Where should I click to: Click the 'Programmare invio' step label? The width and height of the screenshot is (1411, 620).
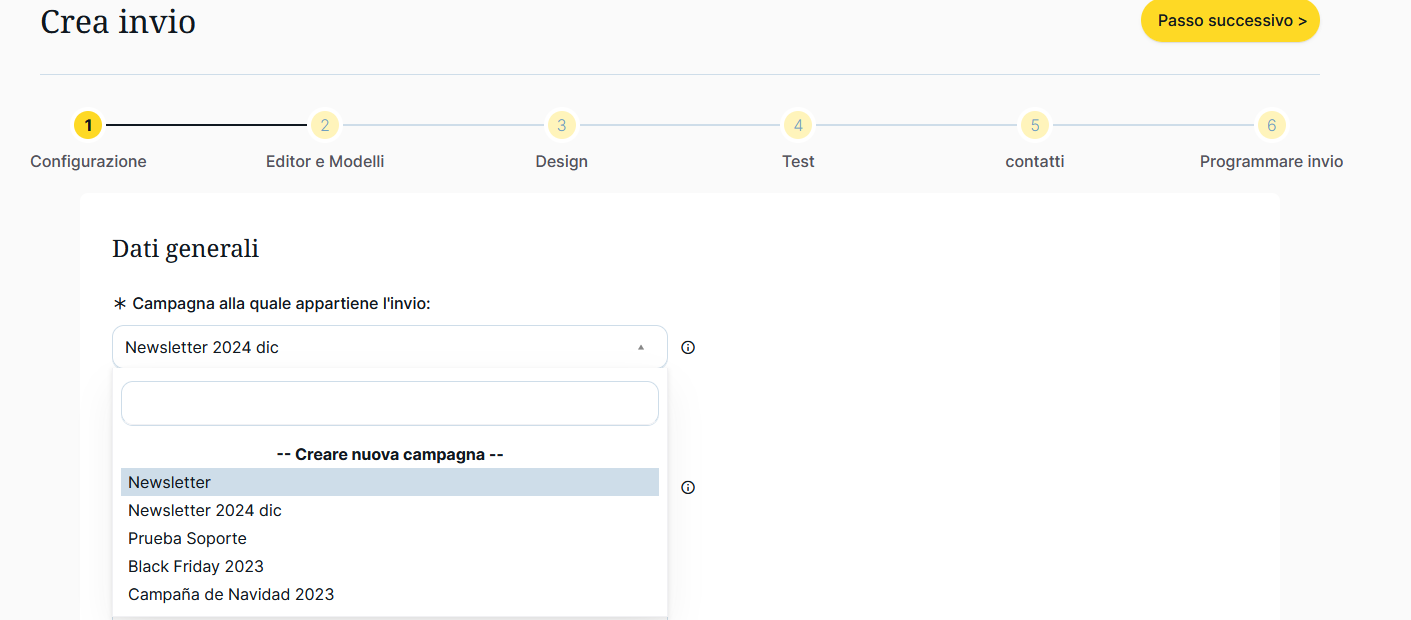click(x=1271, y=162)
